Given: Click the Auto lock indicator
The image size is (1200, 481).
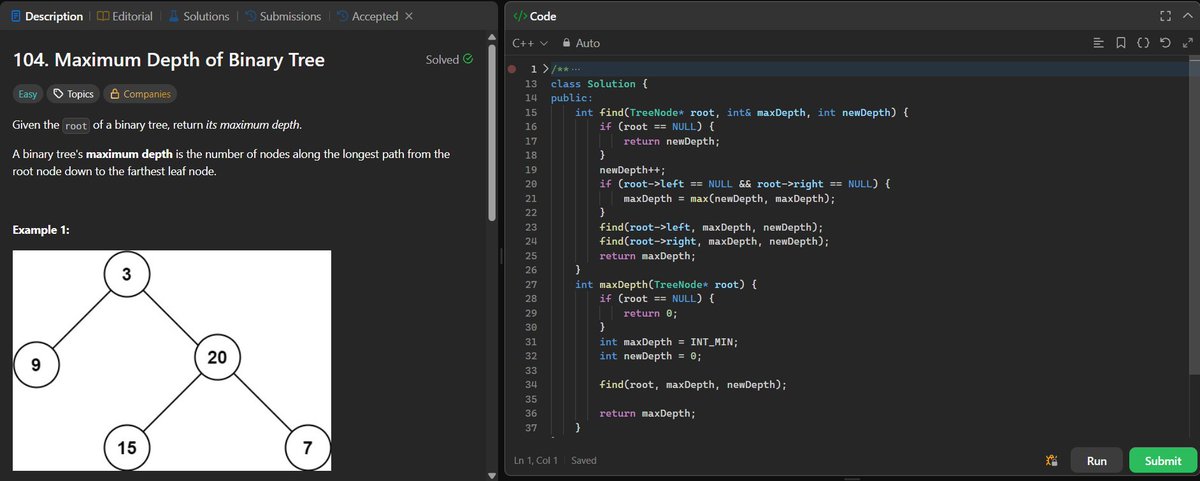Looking at the screenshot, I should tap(581, 43).
